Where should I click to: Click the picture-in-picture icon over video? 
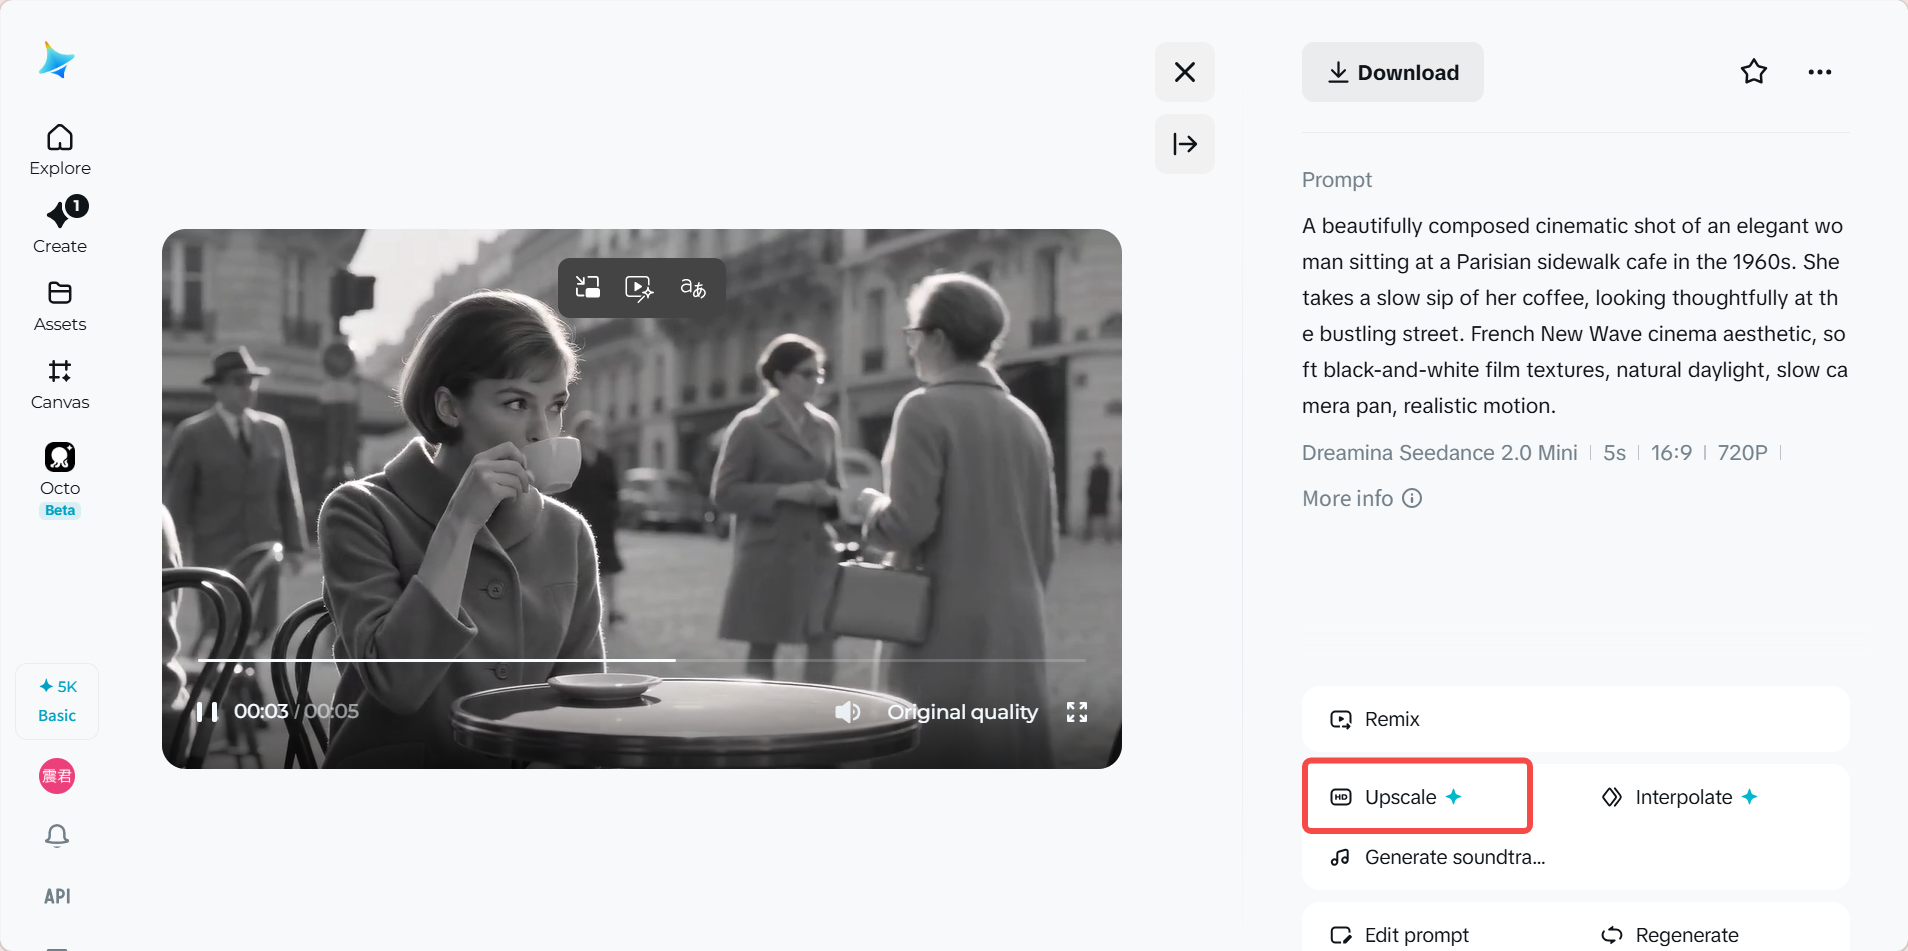click(588, 288)
